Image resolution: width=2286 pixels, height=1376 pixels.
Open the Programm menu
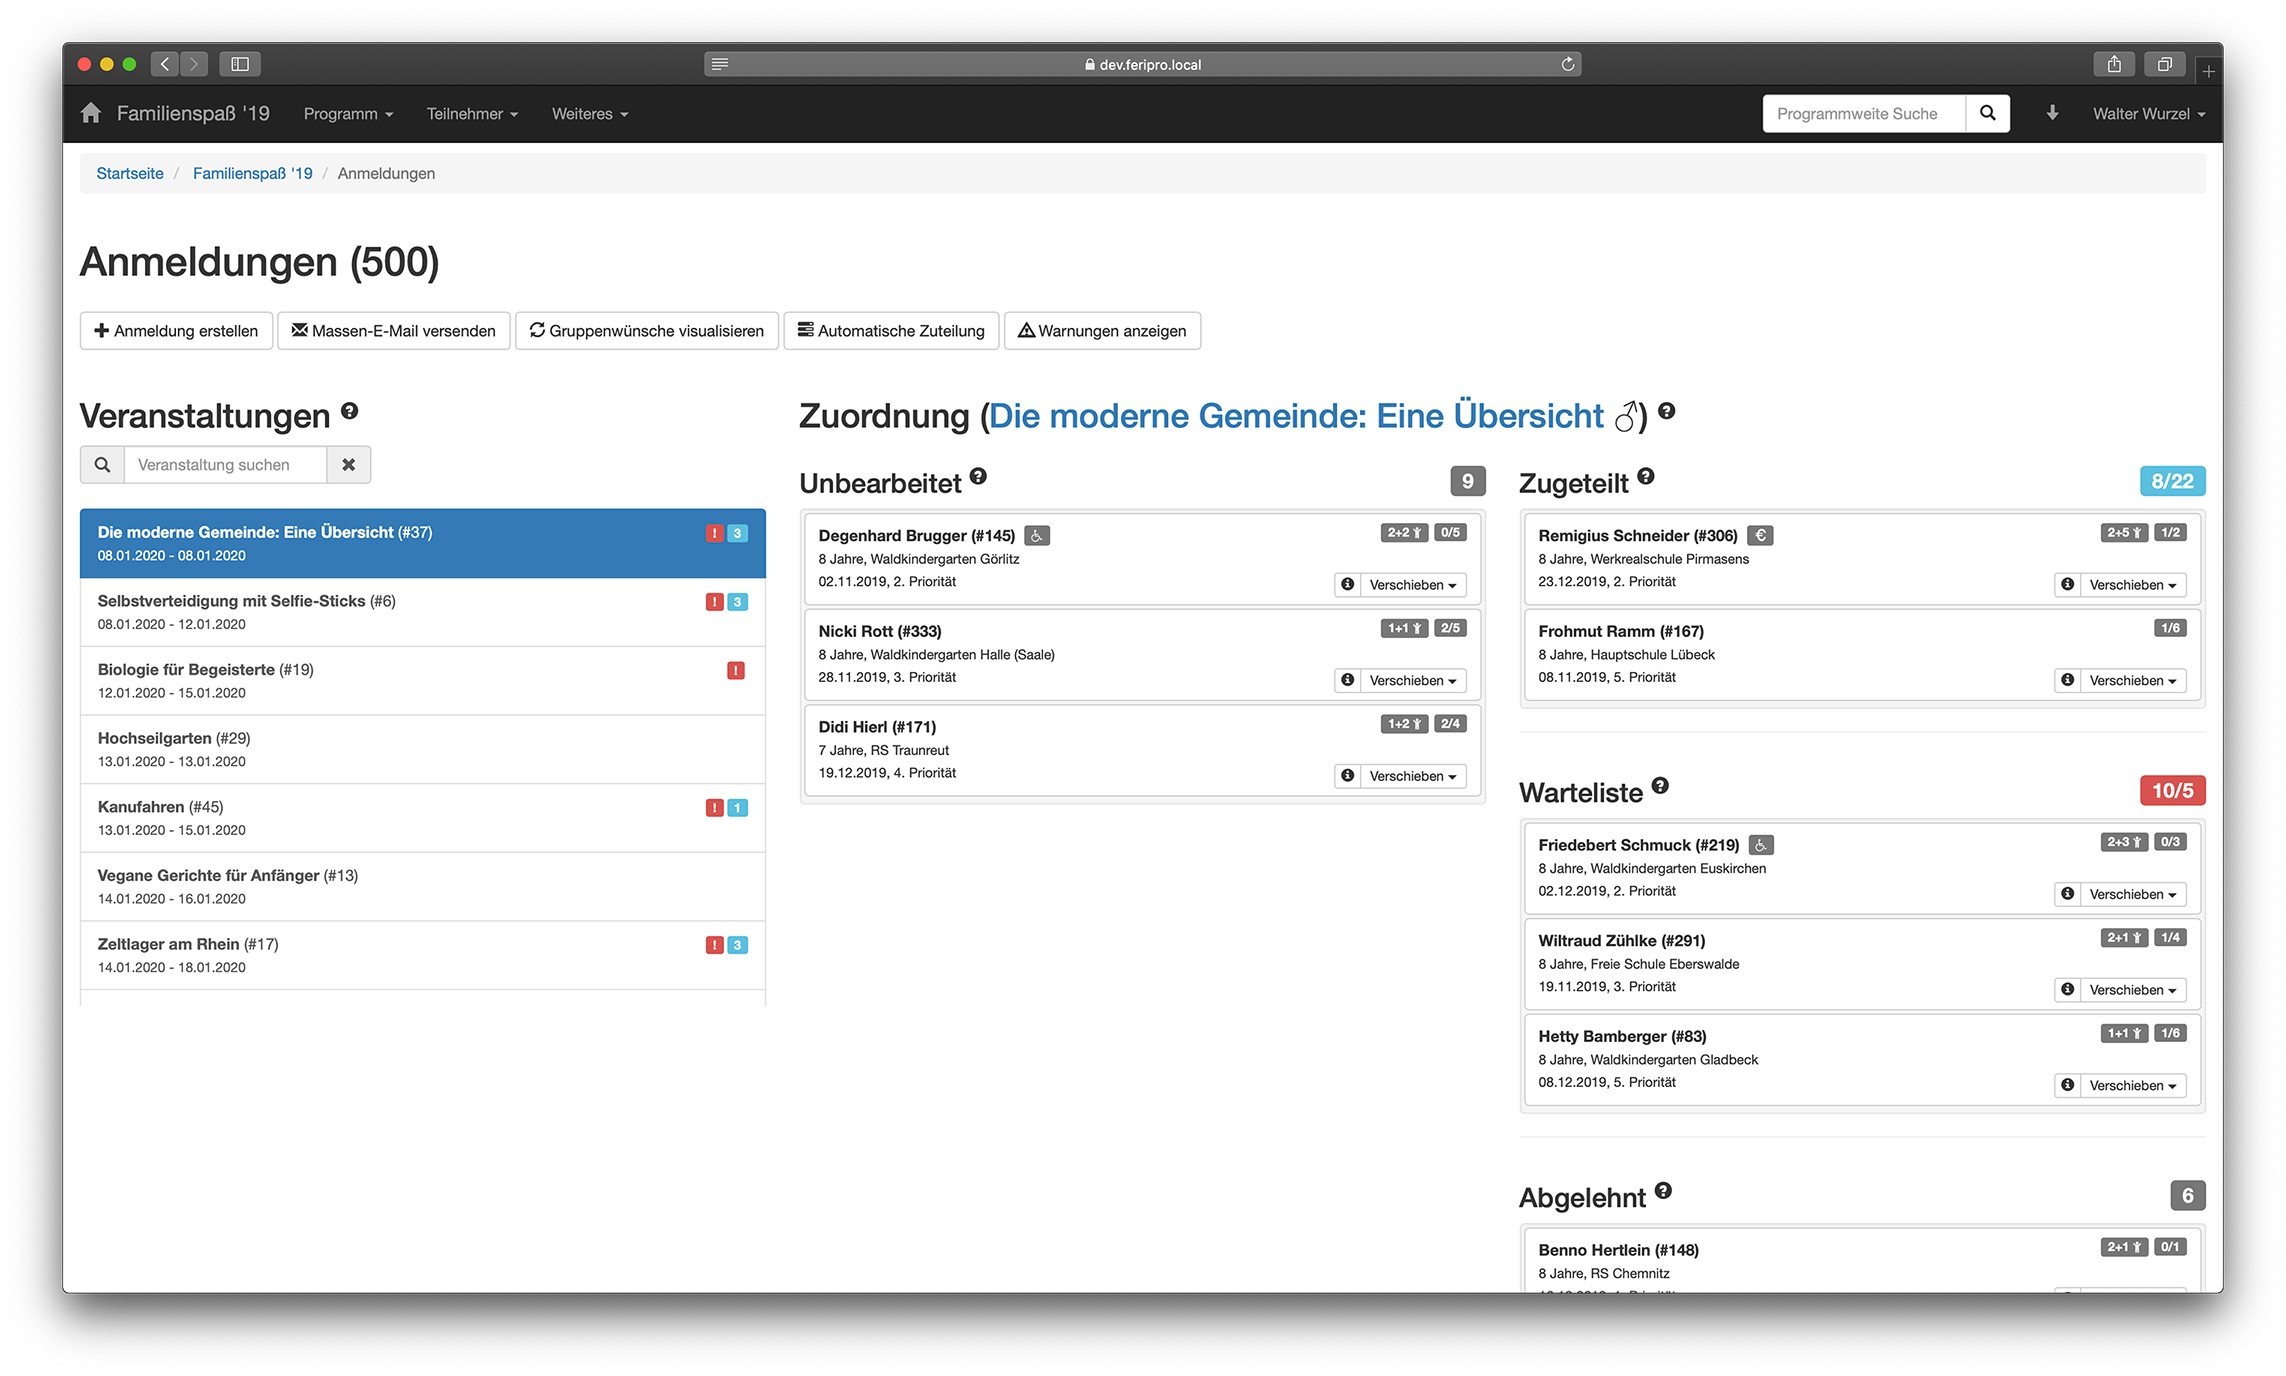click(x=348, y=114)
